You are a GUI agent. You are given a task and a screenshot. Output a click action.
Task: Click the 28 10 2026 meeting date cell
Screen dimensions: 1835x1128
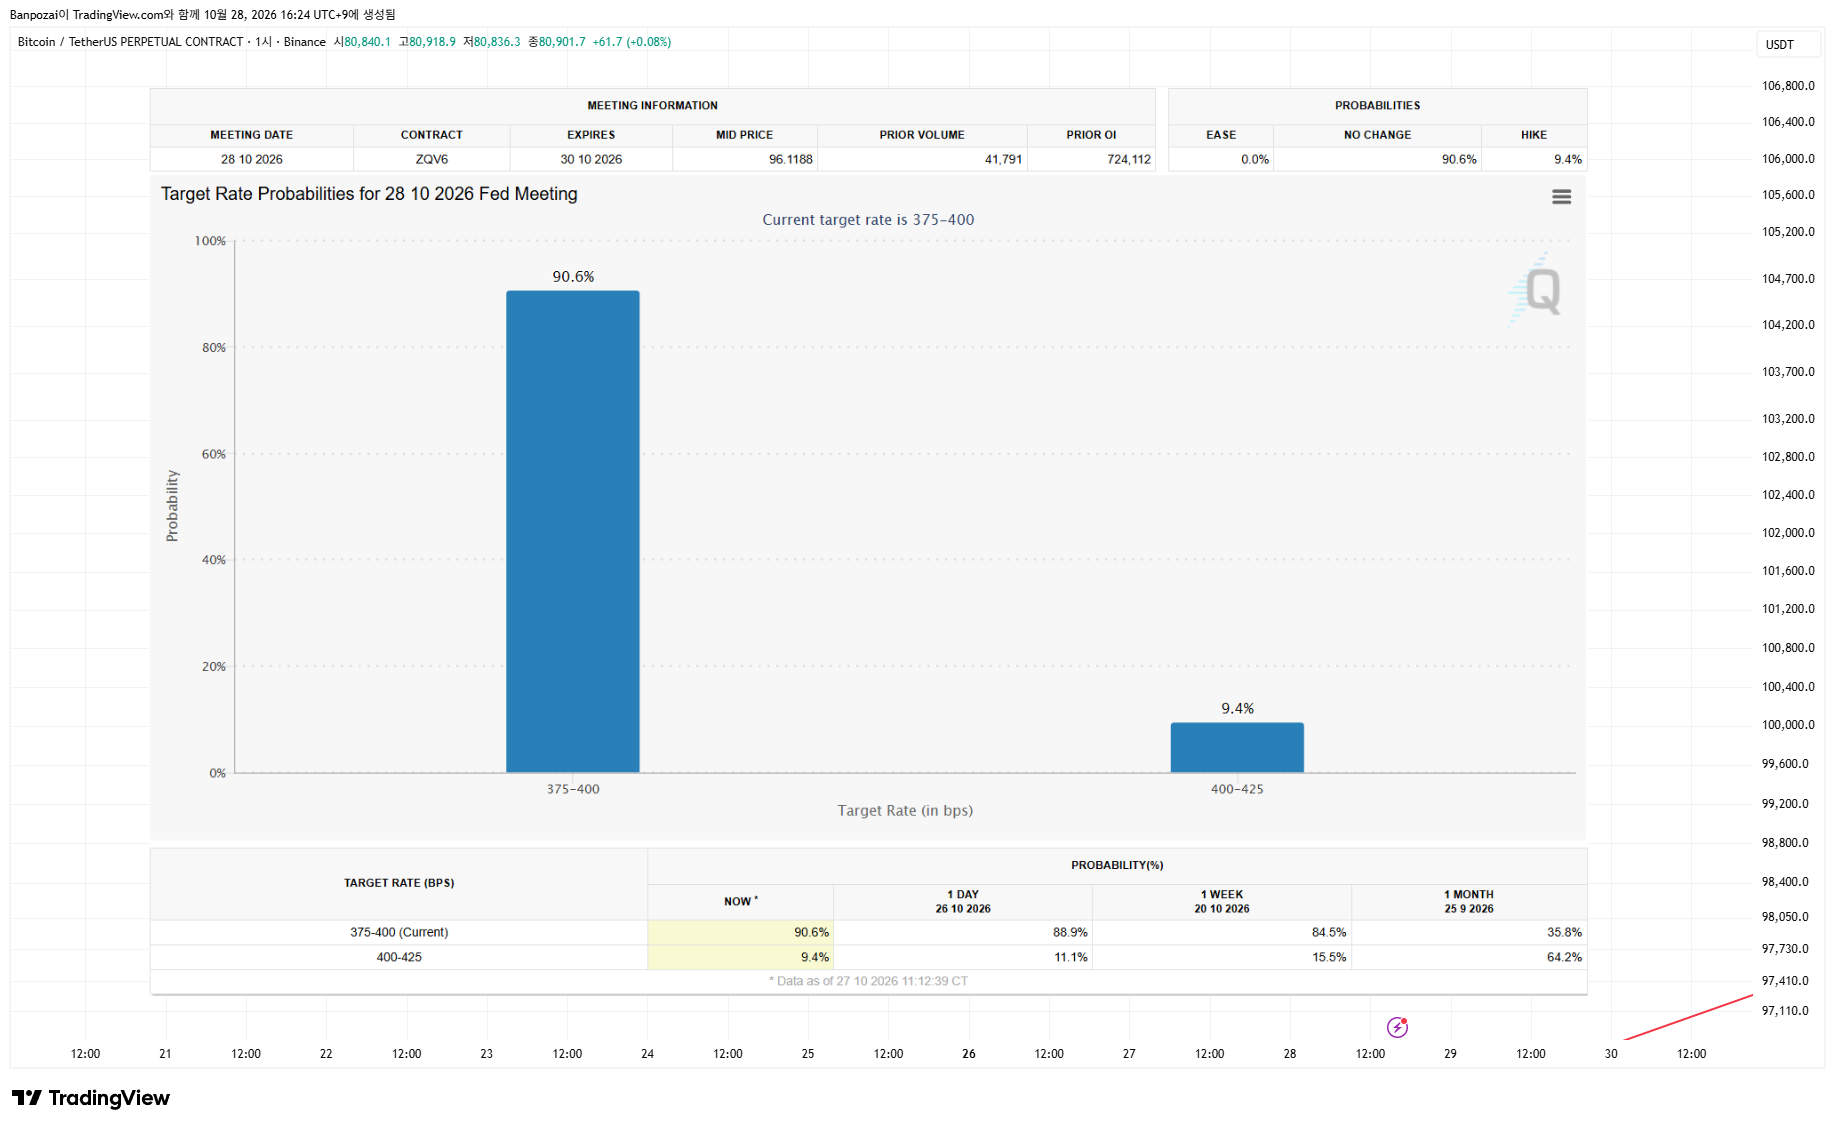pos(252,159)
